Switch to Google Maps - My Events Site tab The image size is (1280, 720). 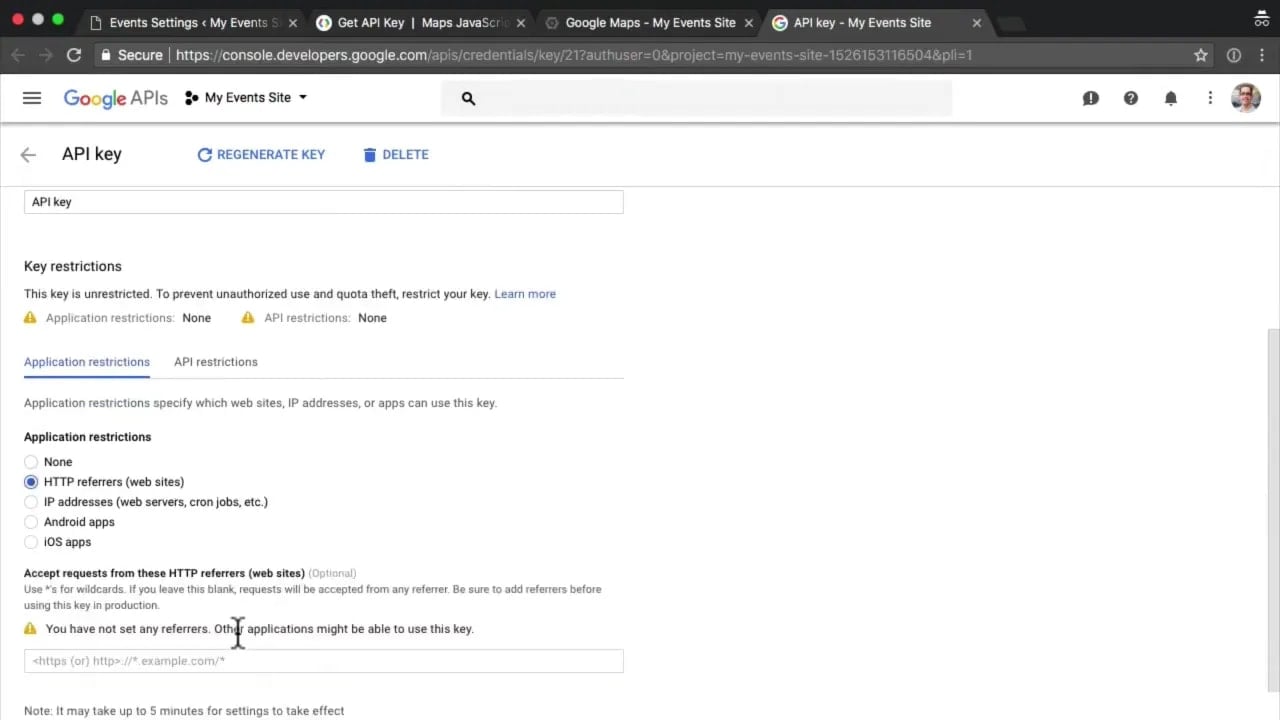point(648,22)
